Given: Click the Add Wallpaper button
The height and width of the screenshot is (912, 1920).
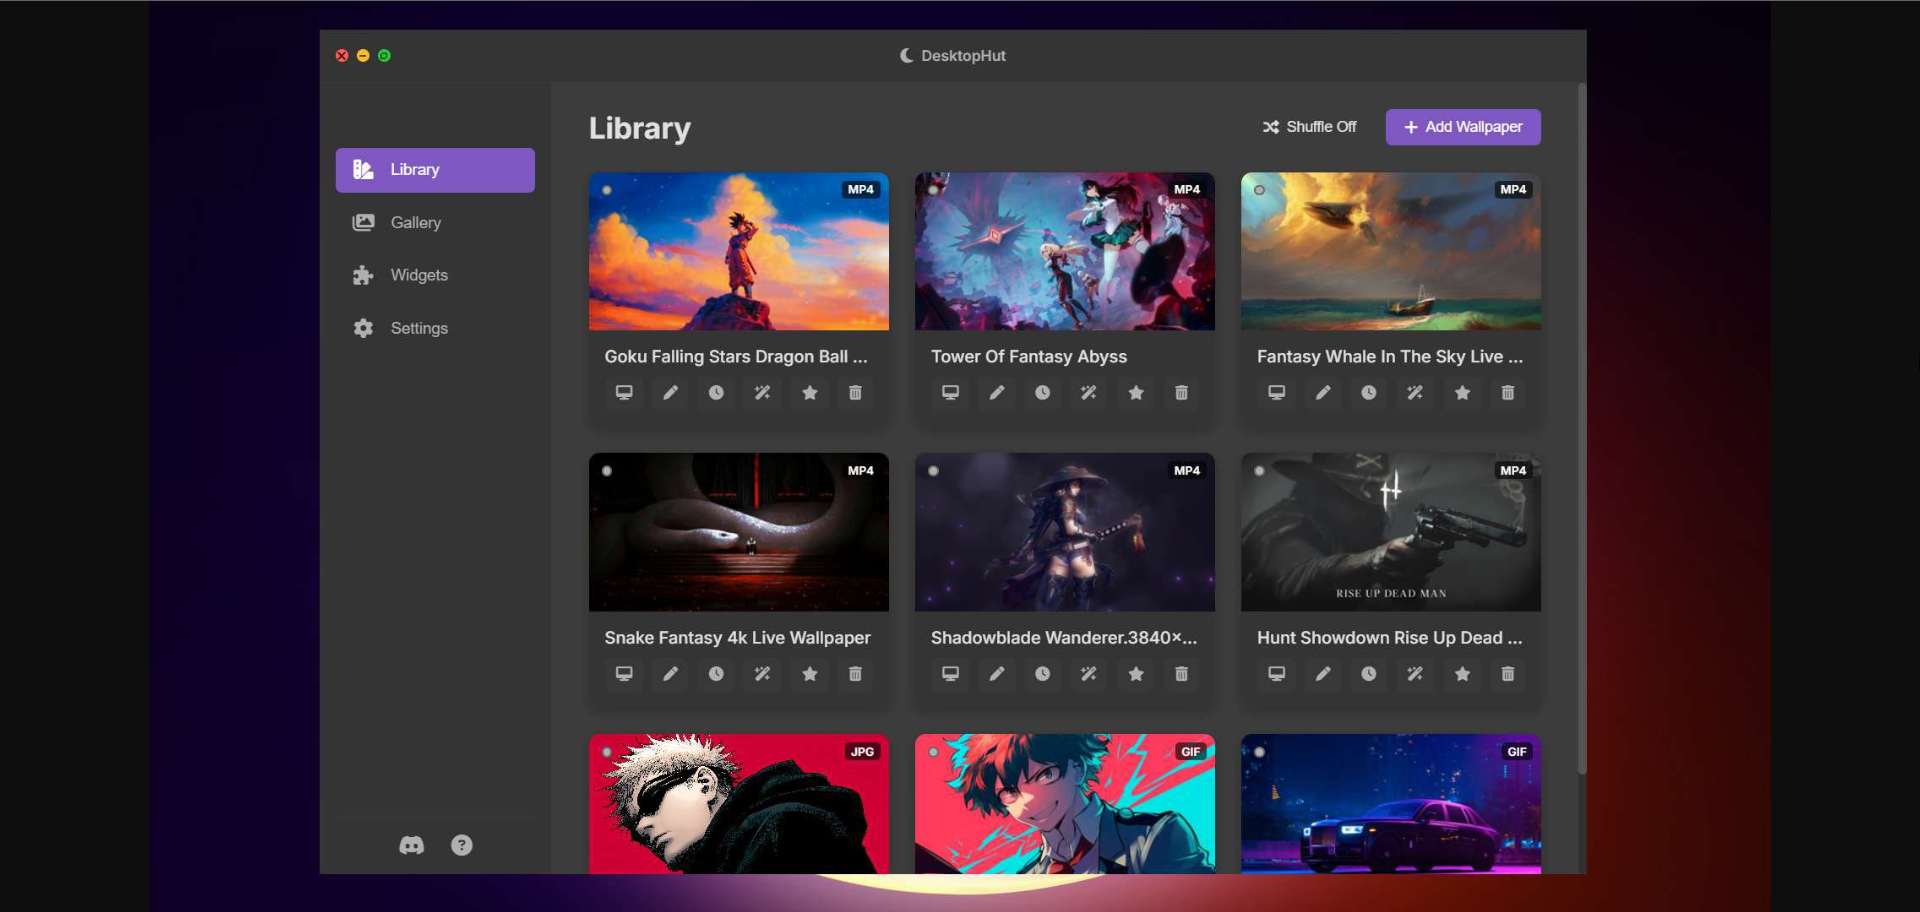Looking at the screenshot, I should pyautogui.click(x=1462, y=127).
